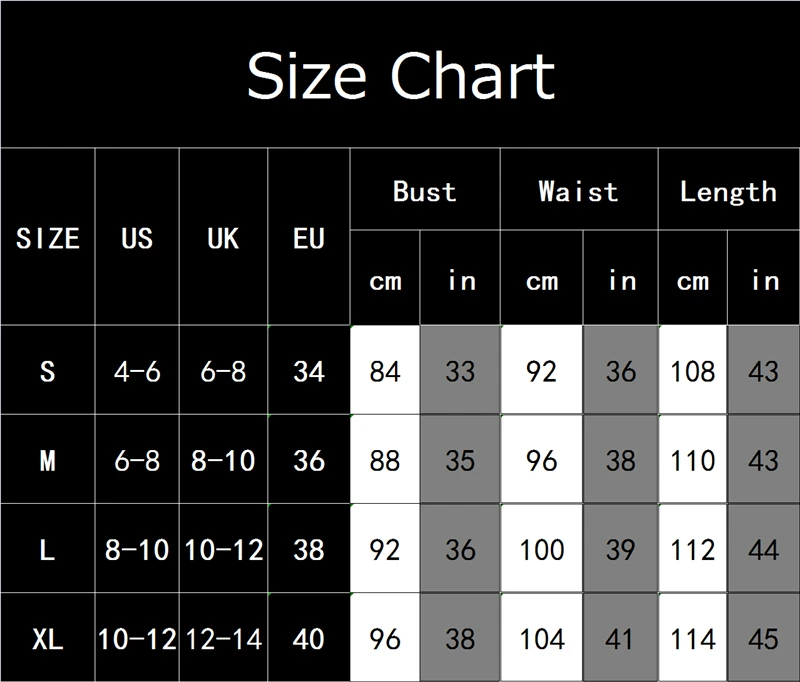Click the L size row label

47,549
